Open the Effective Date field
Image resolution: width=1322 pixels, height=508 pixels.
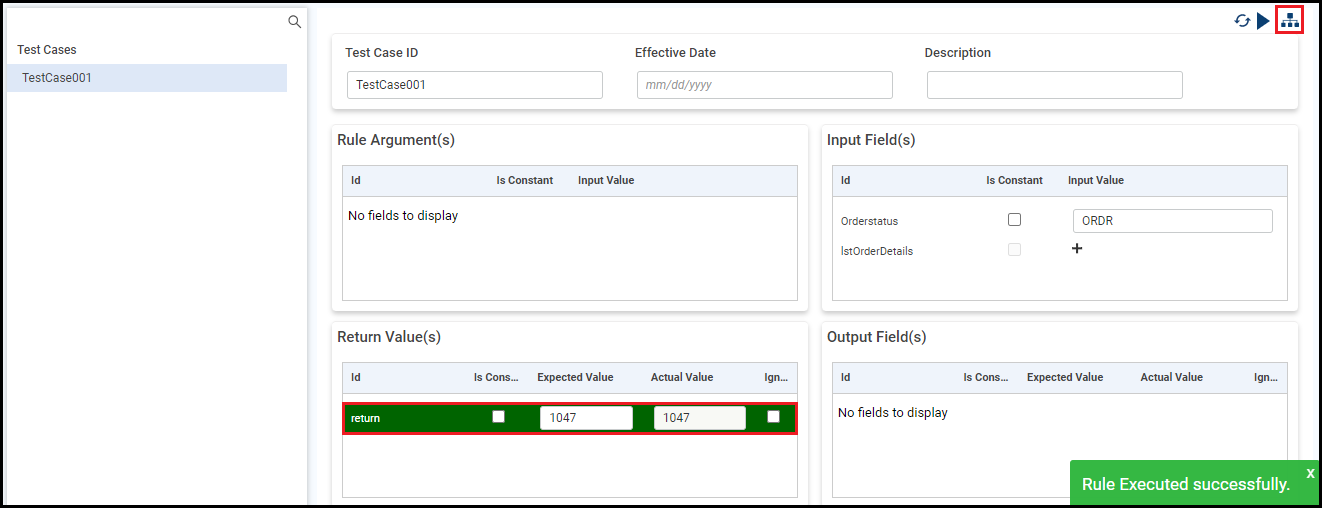[764, 85]
